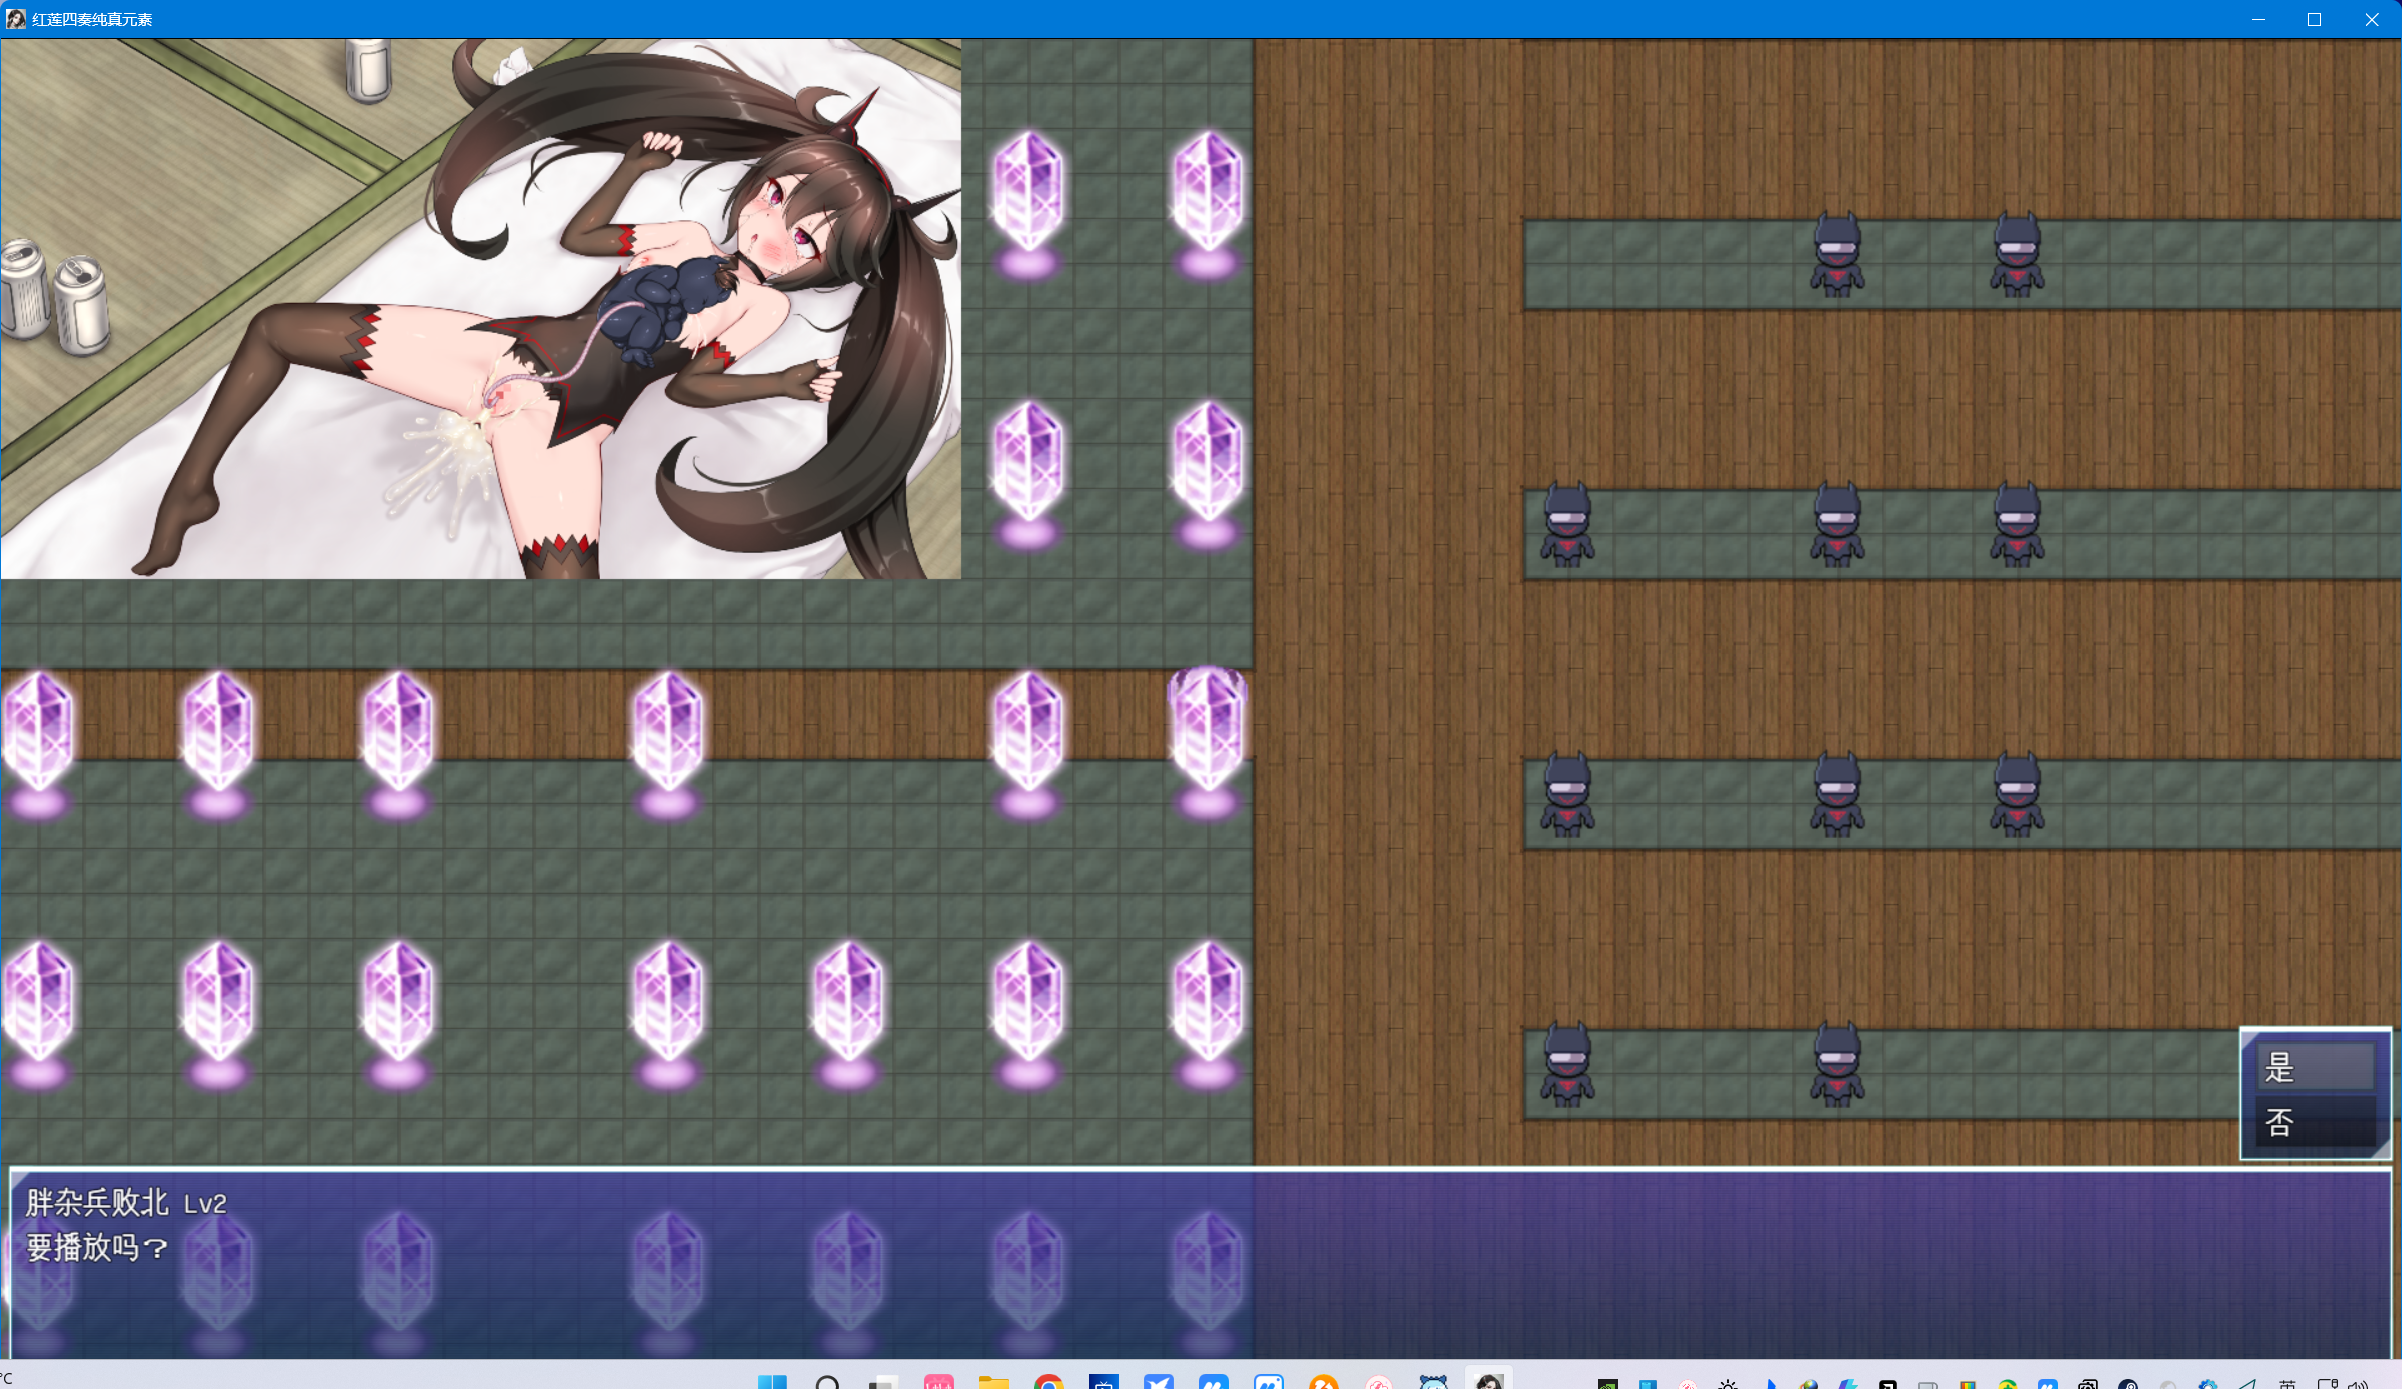
Task: Click the first dark soldier in the bottom row
Action: coord(1567,1064)
